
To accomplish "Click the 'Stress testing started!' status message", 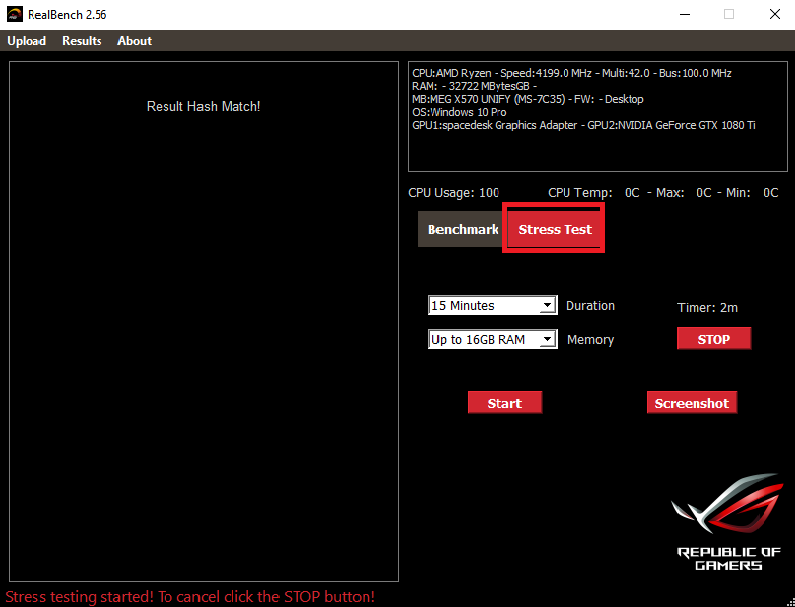I will (x=190, y=596).
